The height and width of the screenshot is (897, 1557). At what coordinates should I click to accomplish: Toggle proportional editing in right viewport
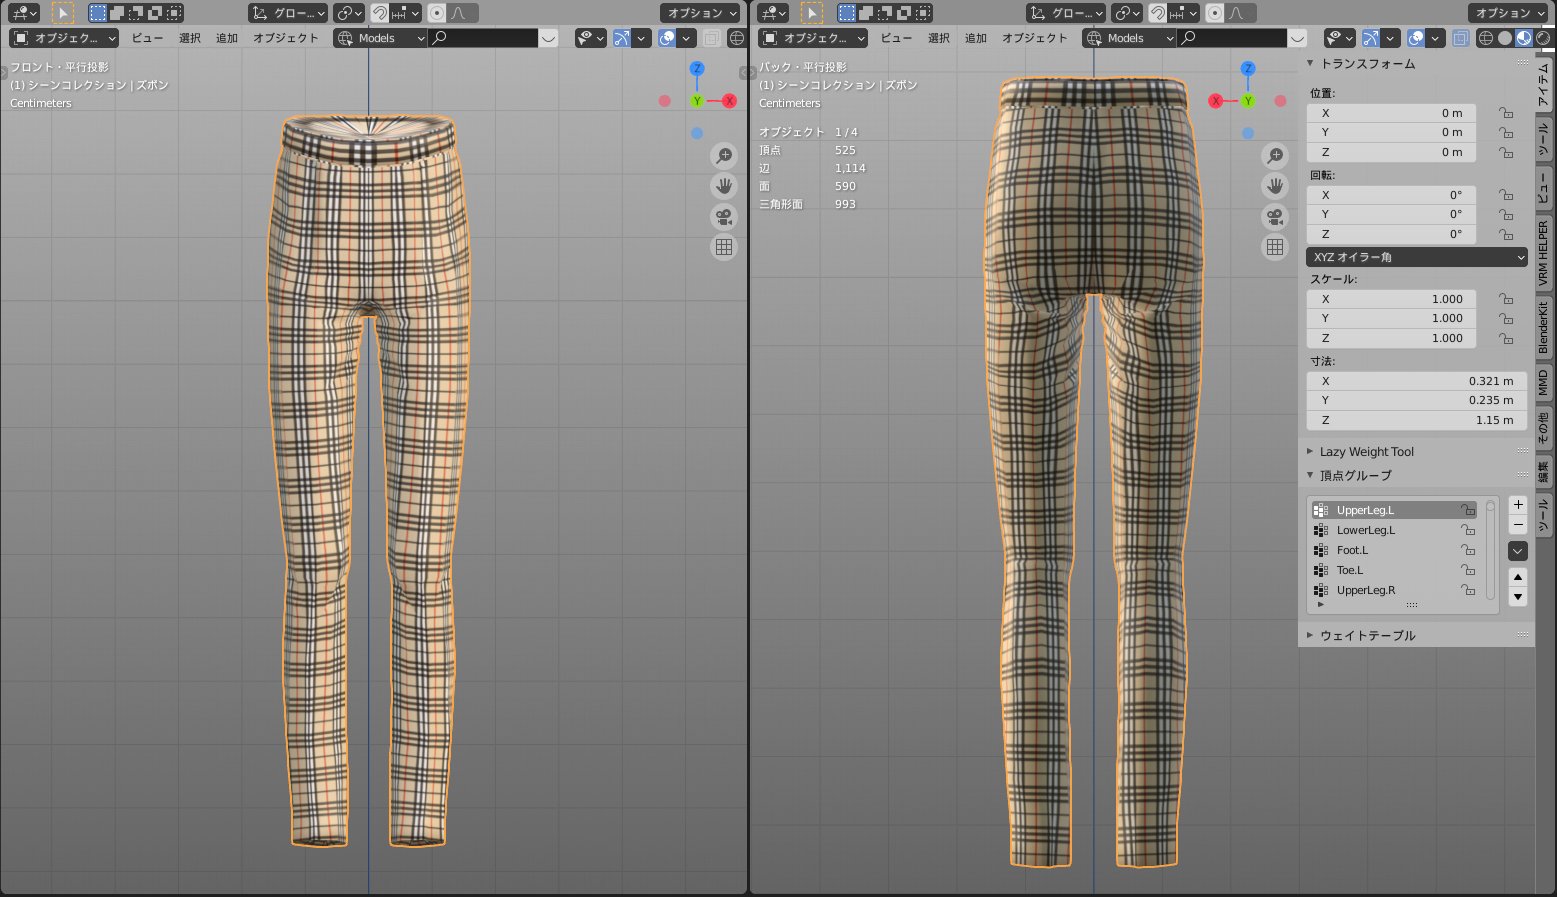[1215, 13]
